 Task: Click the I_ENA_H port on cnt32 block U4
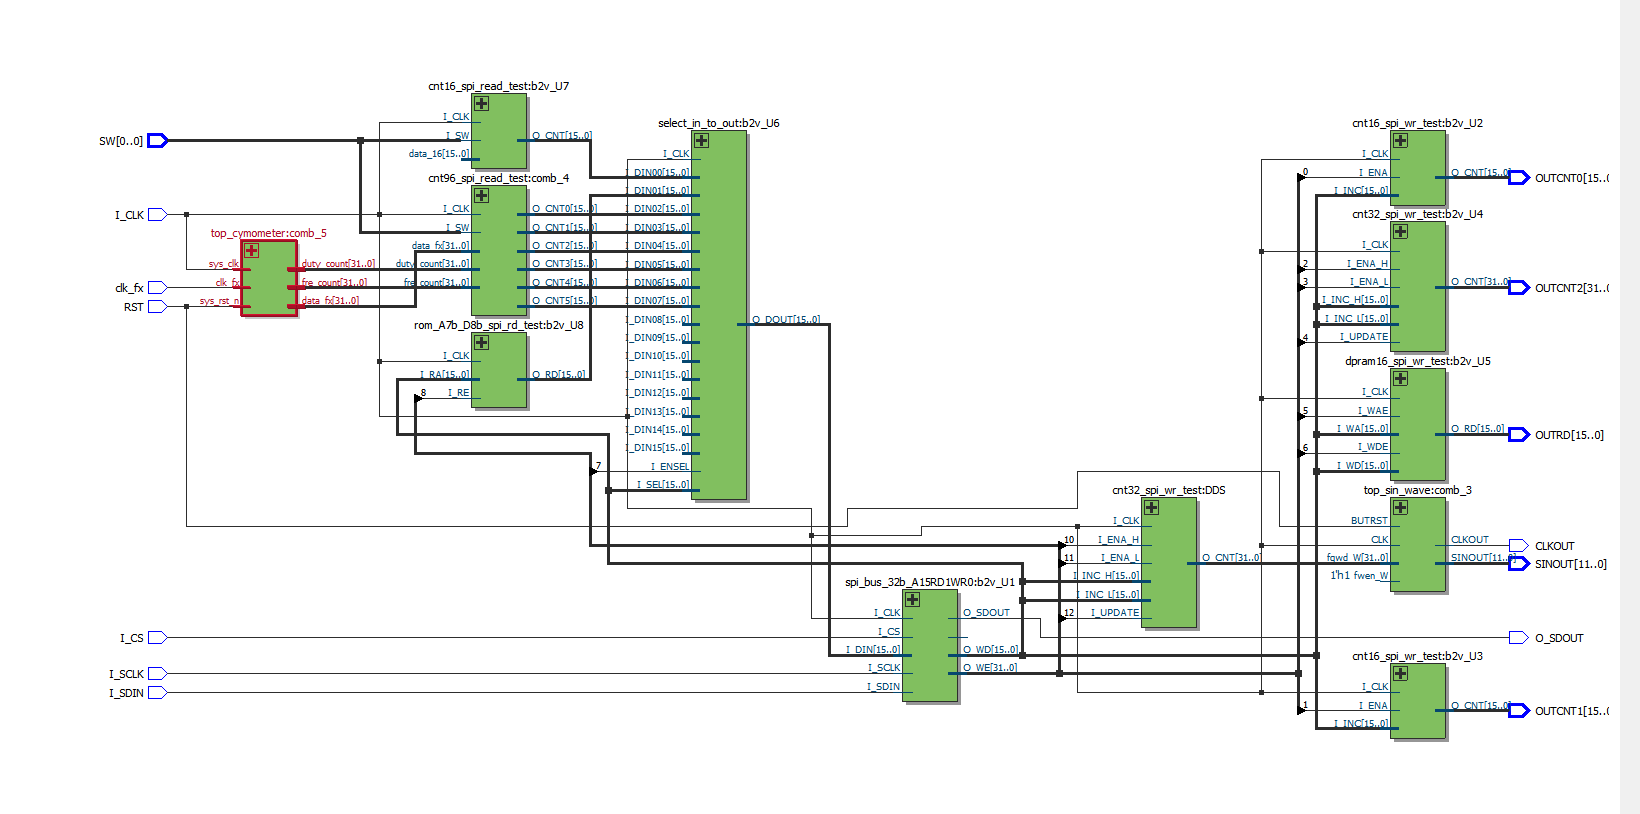pos(1367,264)
